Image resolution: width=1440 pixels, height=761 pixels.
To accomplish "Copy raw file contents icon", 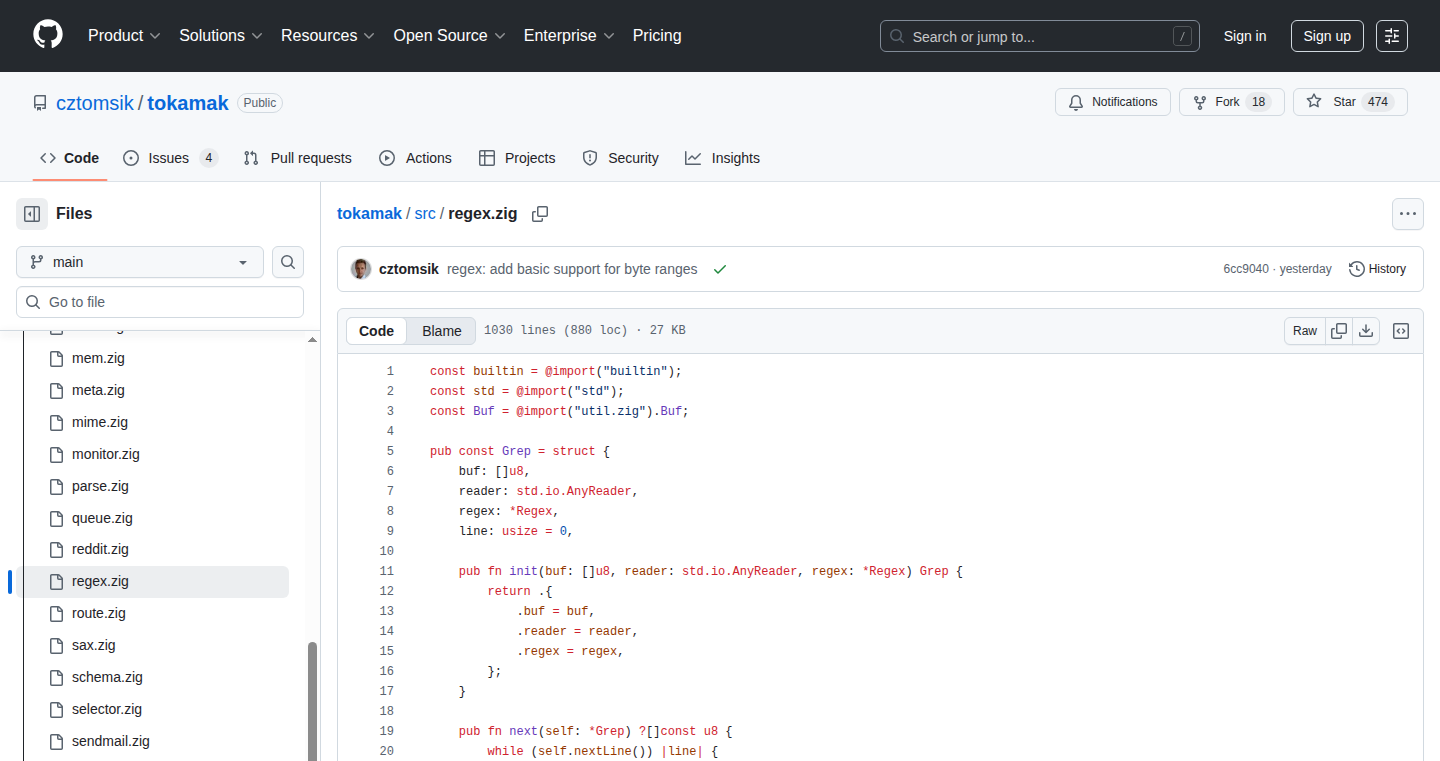I will (1339, 331).
